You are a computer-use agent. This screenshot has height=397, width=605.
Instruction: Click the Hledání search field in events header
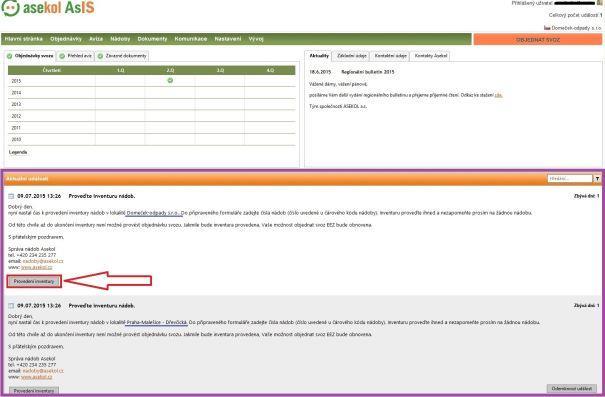pos(570,179)
